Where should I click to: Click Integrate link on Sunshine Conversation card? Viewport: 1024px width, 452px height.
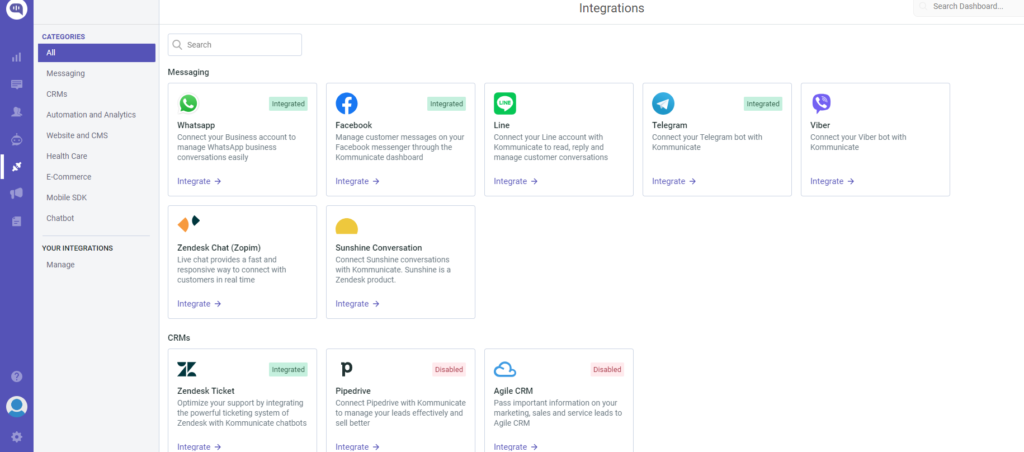click(357, 304)
